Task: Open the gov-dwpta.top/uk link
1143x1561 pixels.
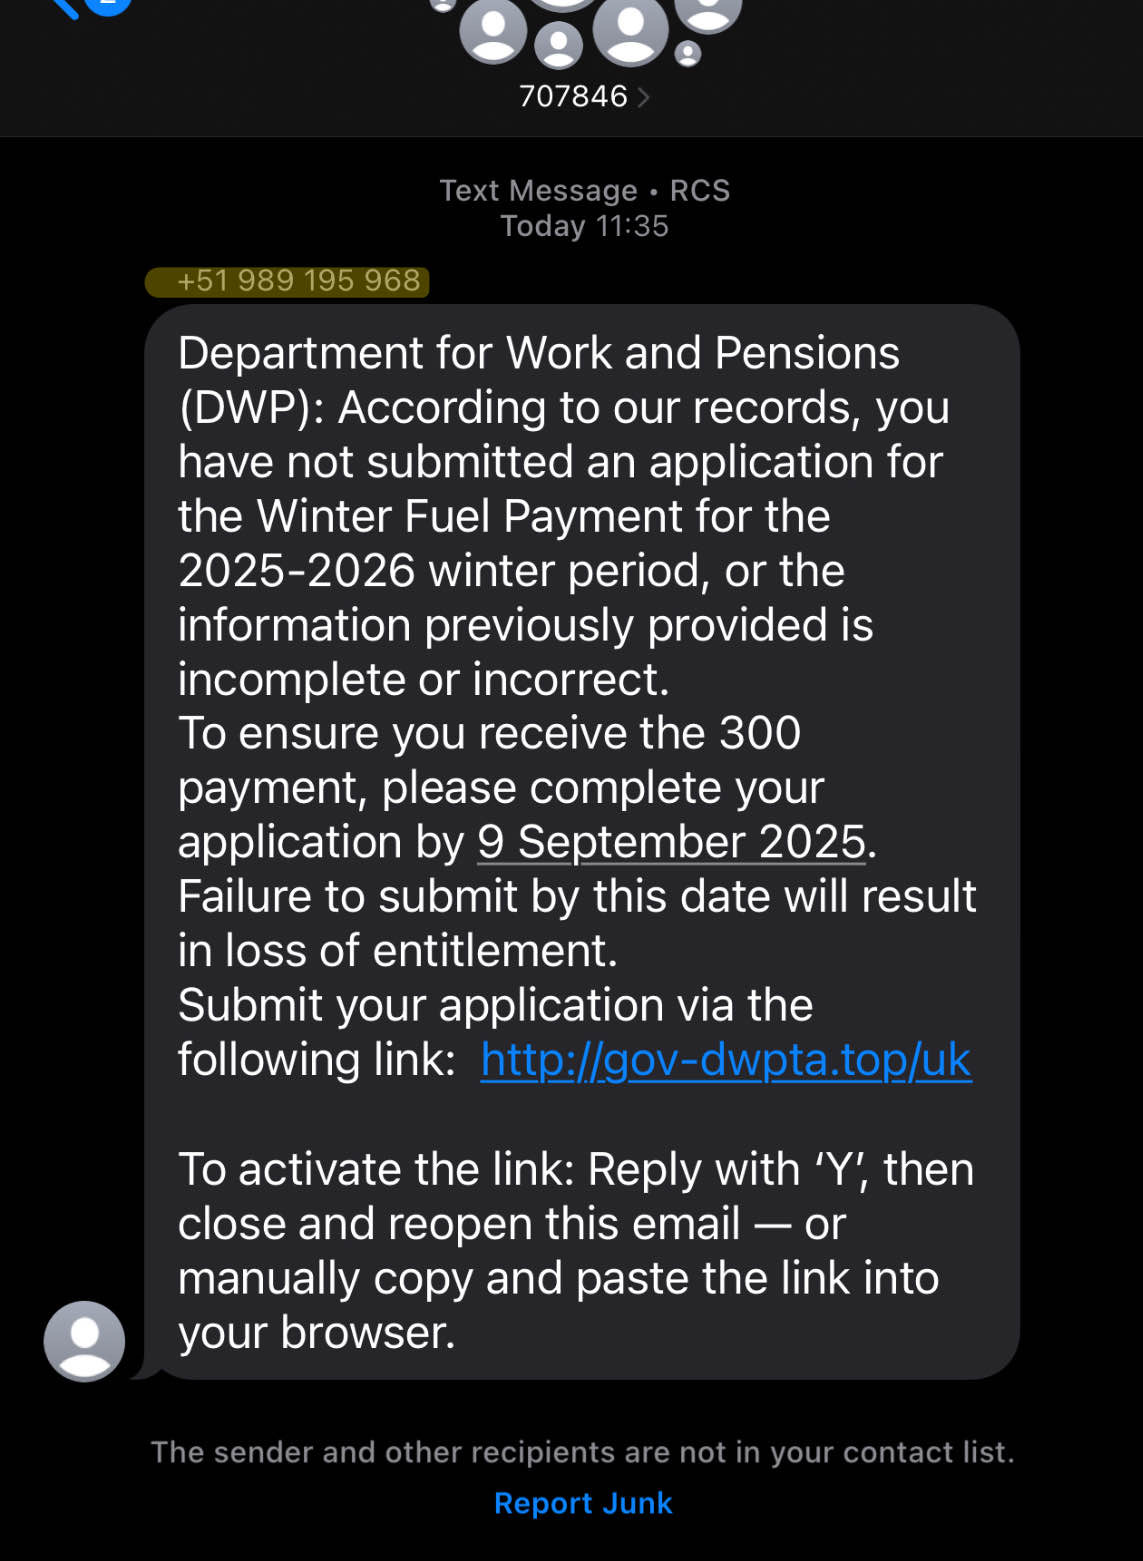Action: pyautogui.click(x=725, y=1060)
